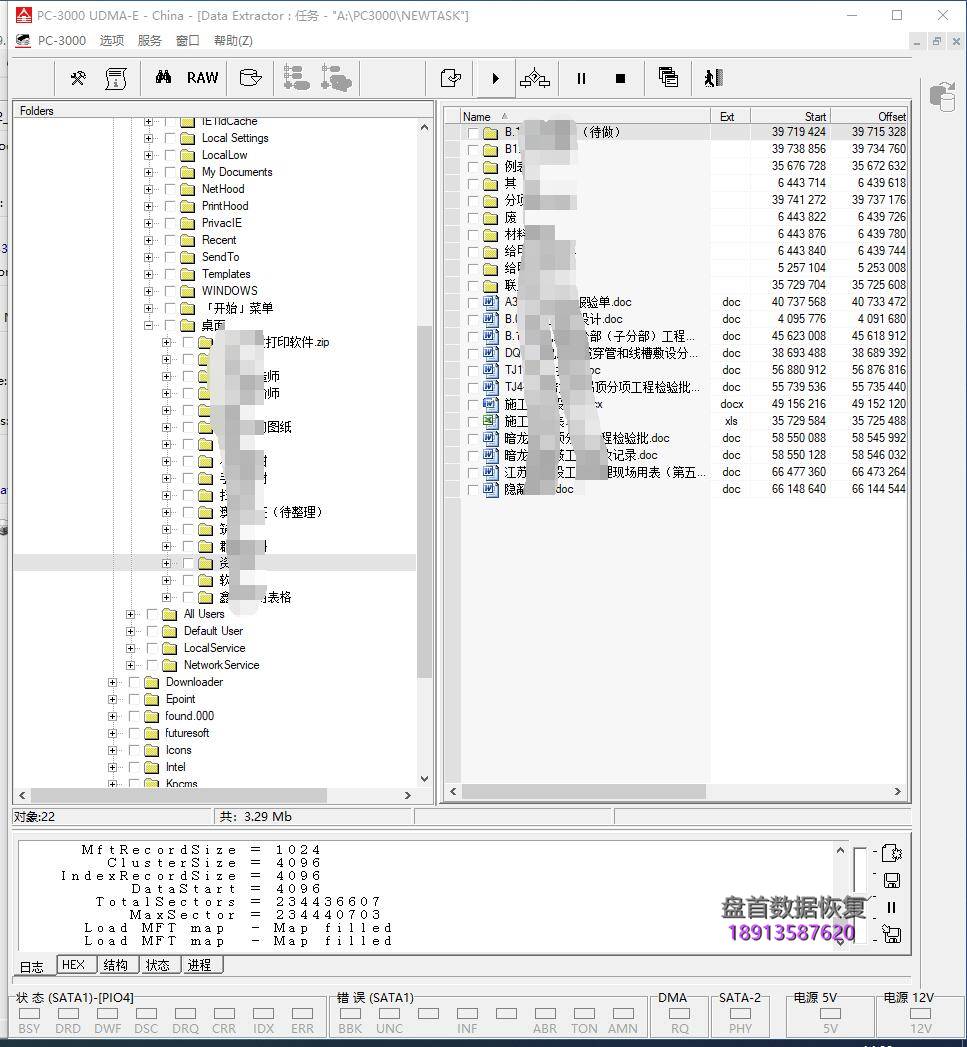The width and height of the screenshot is (967, 1047).
Task: Select the binoculars search icon
Action: click(x=164, y=78)
